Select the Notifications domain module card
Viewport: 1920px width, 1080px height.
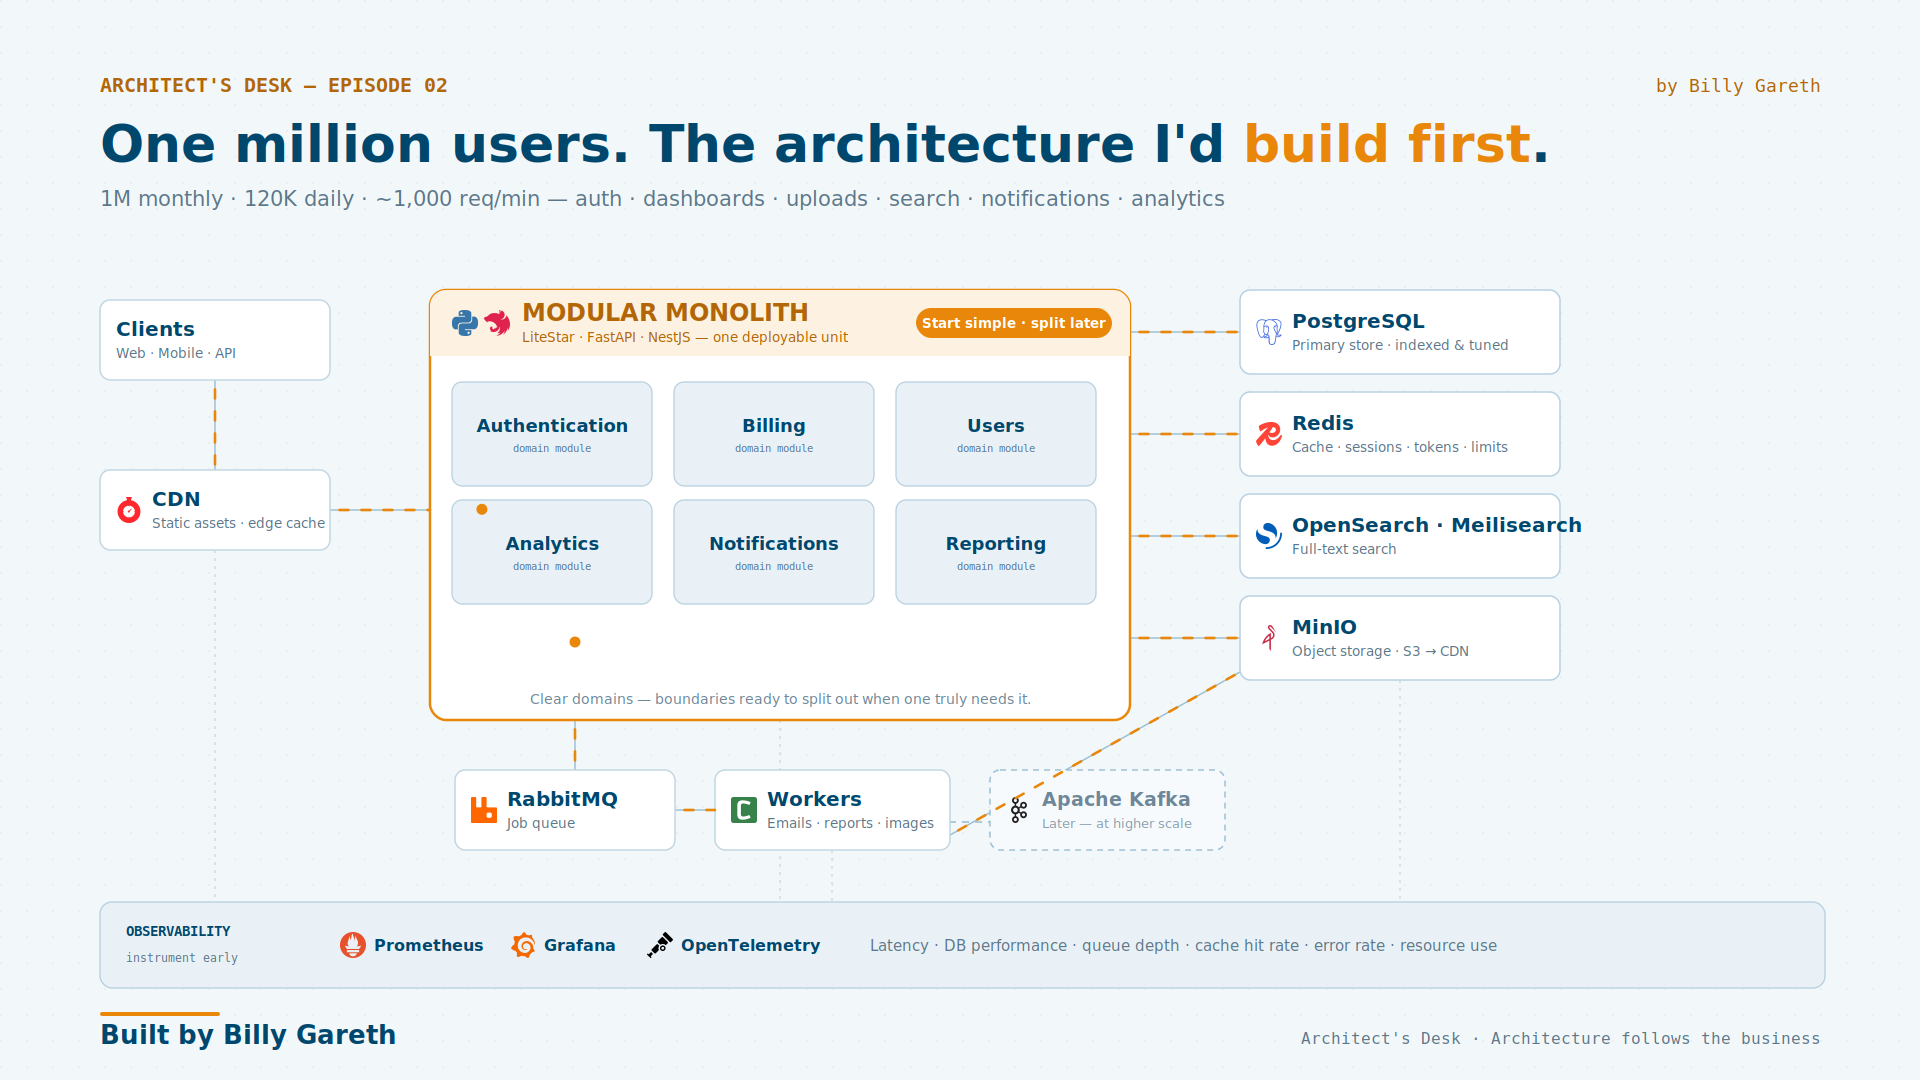click(x=774, y=552)
